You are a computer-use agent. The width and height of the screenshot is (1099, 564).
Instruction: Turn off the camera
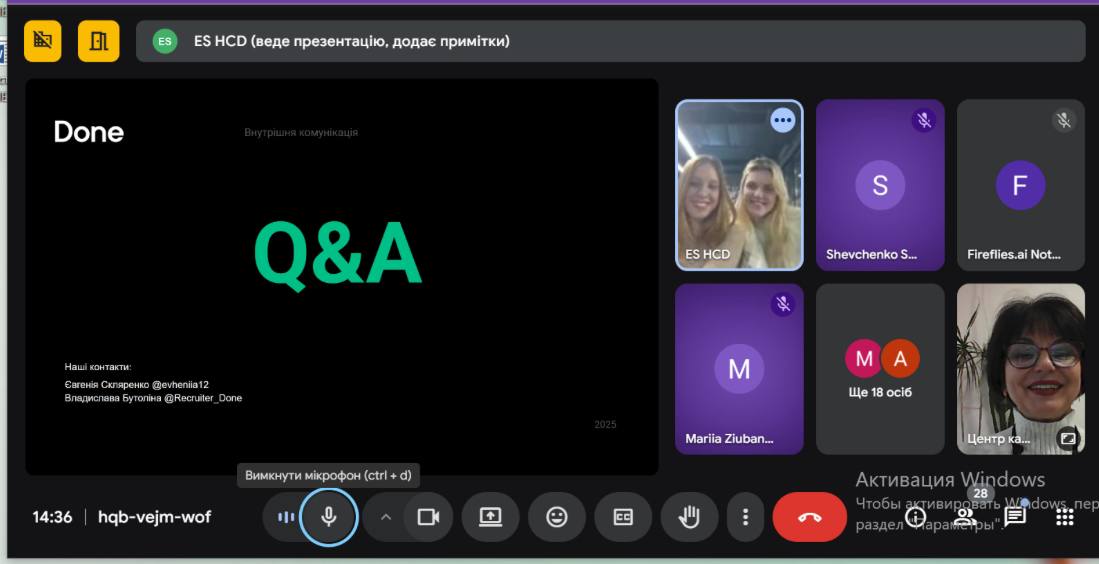click(x=428, y=517)
